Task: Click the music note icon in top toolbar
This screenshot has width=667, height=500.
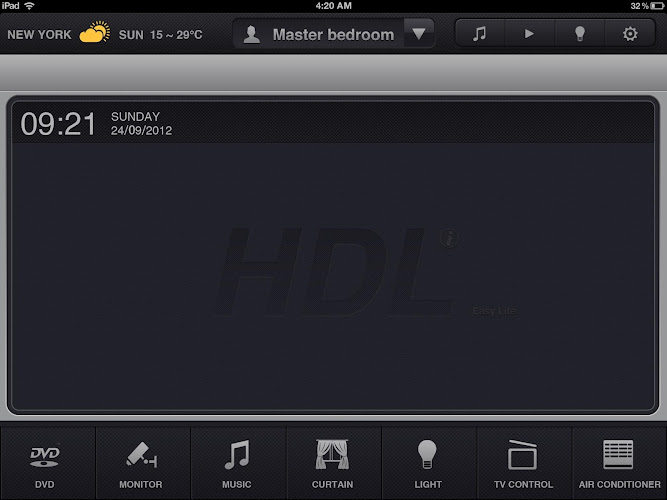Action: [x=480, y=33]
